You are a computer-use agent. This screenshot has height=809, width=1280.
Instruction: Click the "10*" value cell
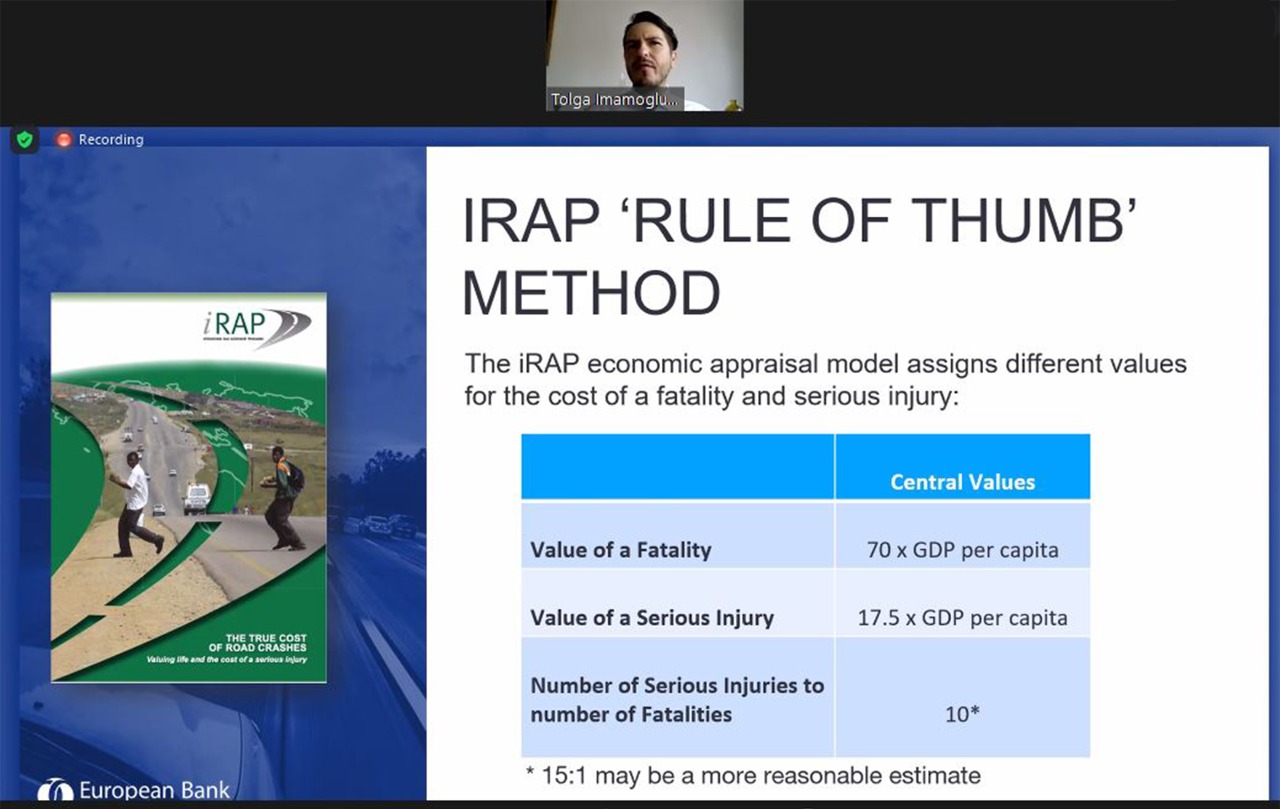pos(962,715)
